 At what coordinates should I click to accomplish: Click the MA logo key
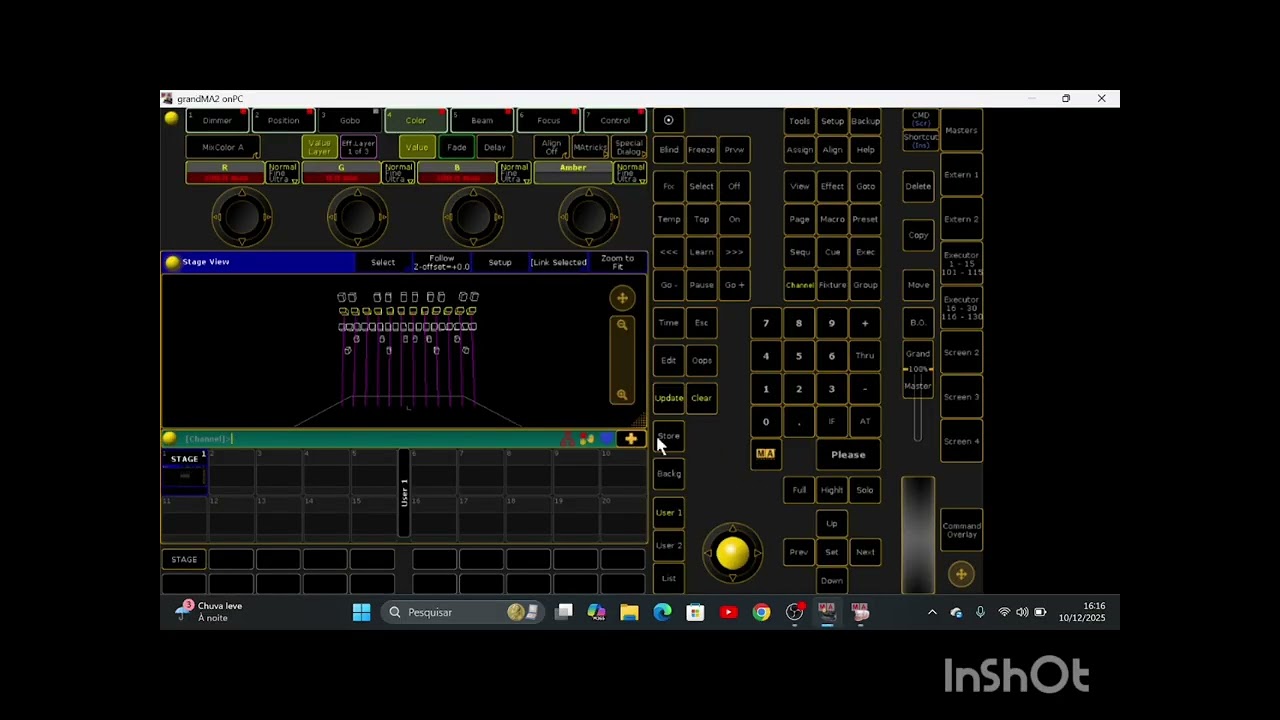point(765,454)
